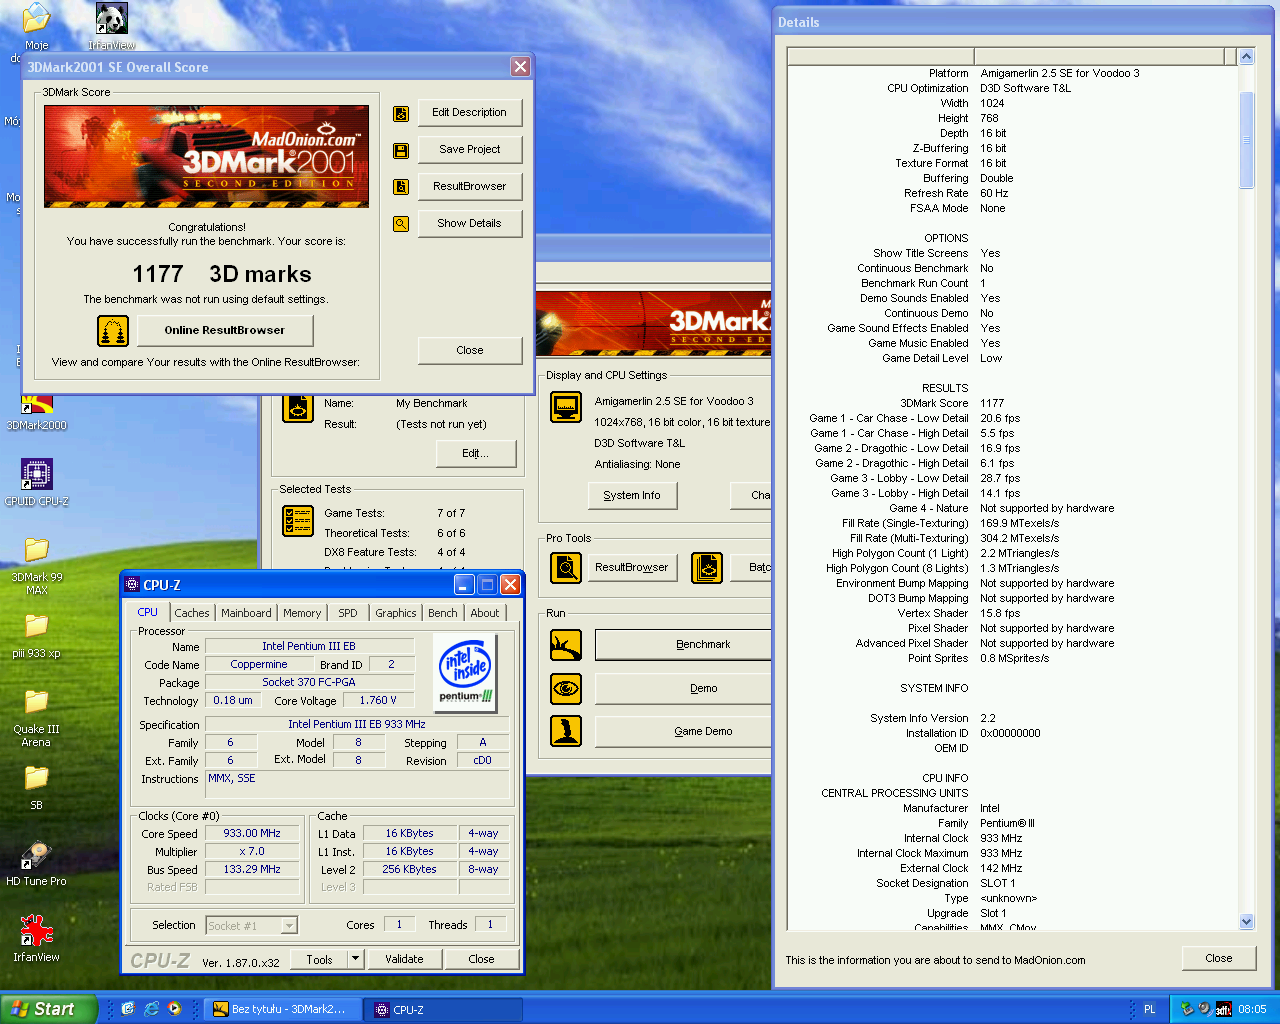This screenshot has height=1024, width=1280.
Task: Open the piii 933 xp folder
Action: [x=37, y=636]
